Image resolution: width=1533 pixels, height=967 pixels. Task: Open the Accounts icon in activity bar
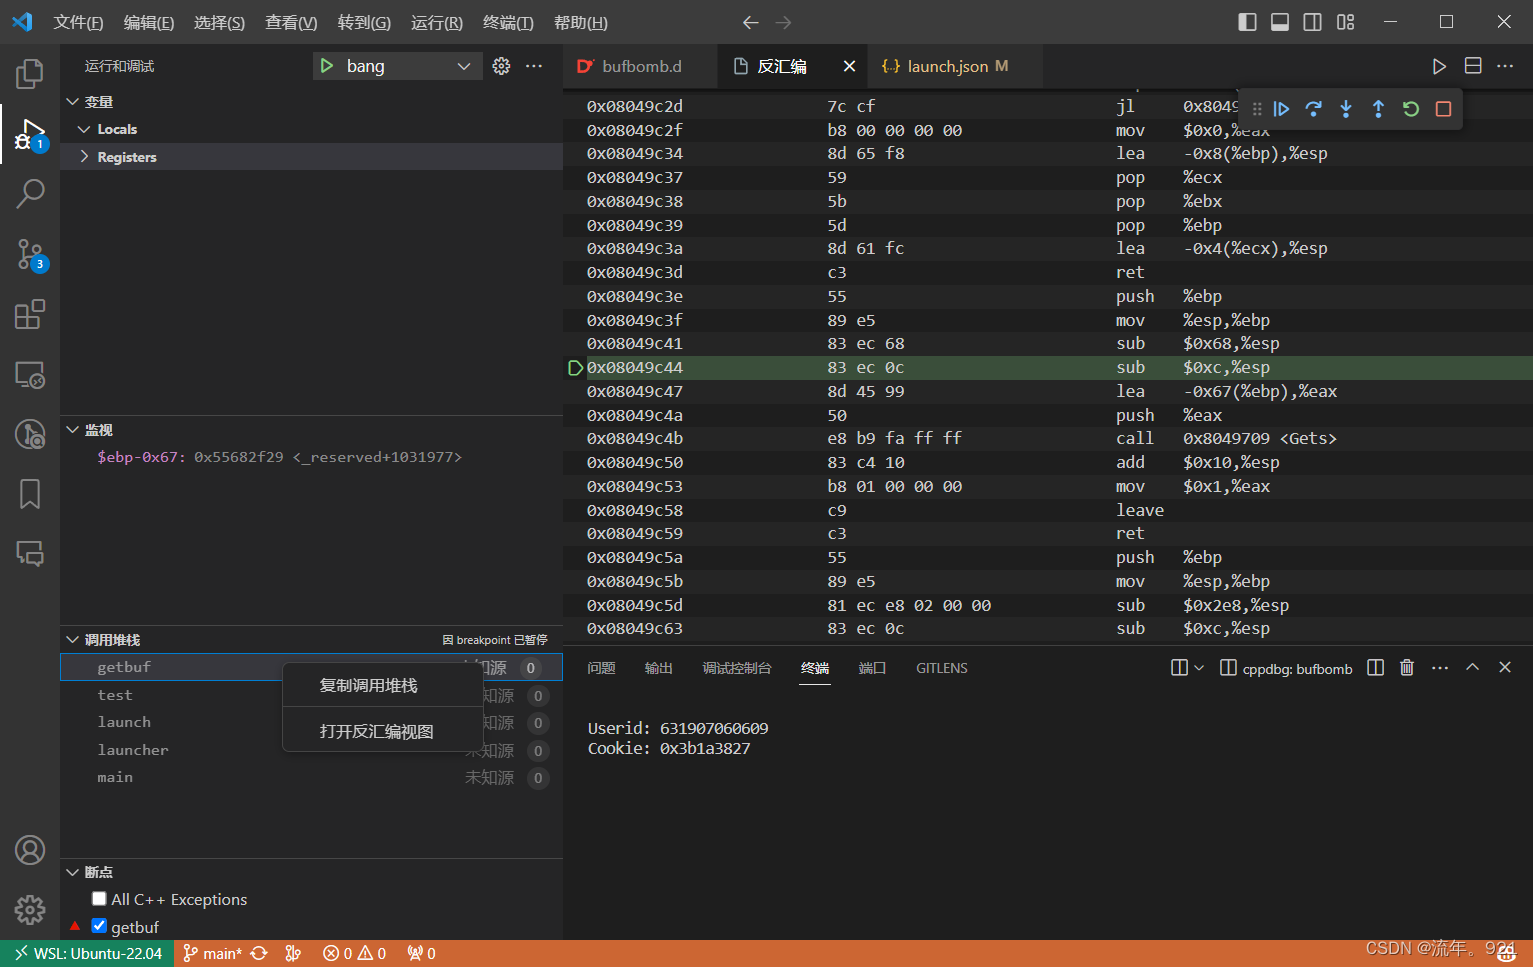(x=30, y=850)
